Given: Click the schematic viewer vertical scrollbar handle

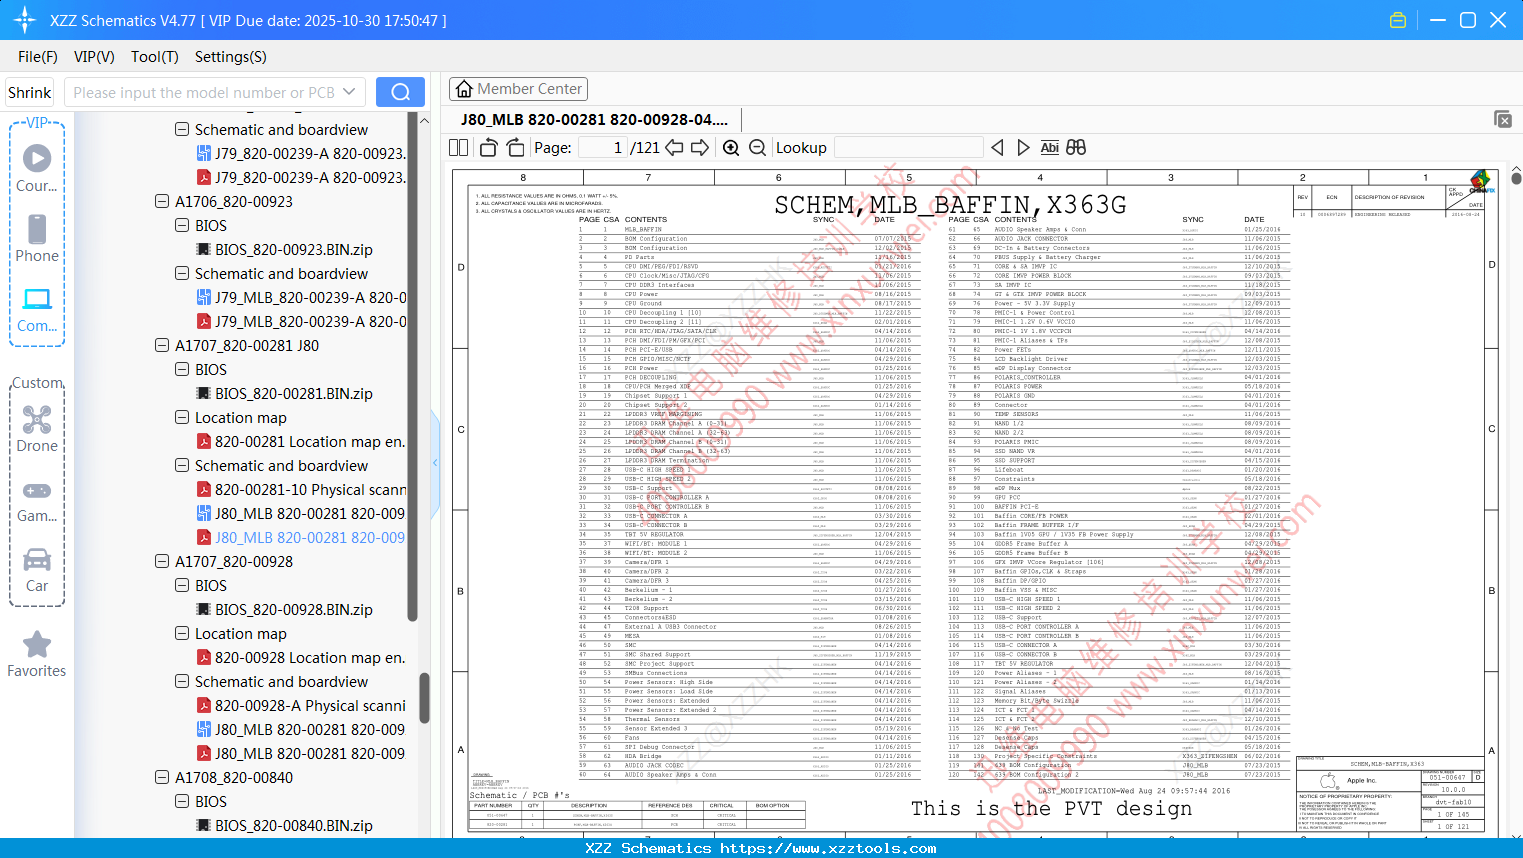Looking at the screenshot, I should tap(1516, 179).
